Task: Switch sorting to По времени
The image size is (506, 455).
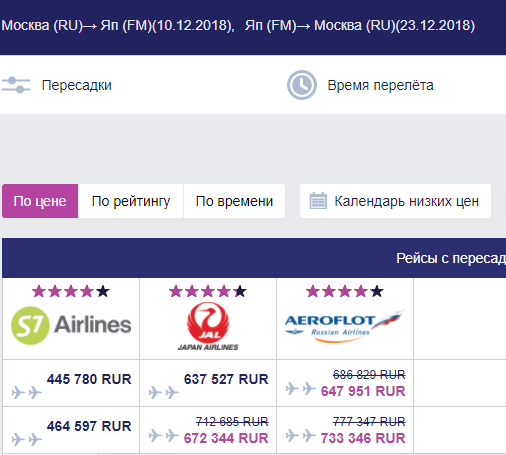Action: [234, 201]
